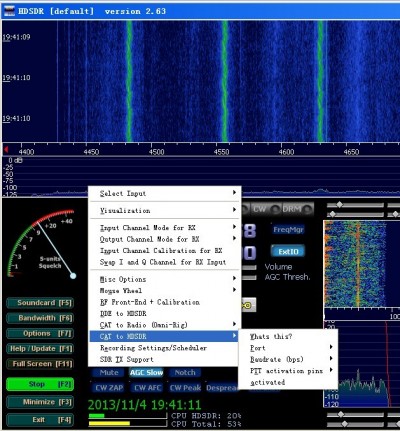Expand the Mouse Wheel submenu
The width and height of the screenshot is (400, 431).
click(x=165, y=290)
